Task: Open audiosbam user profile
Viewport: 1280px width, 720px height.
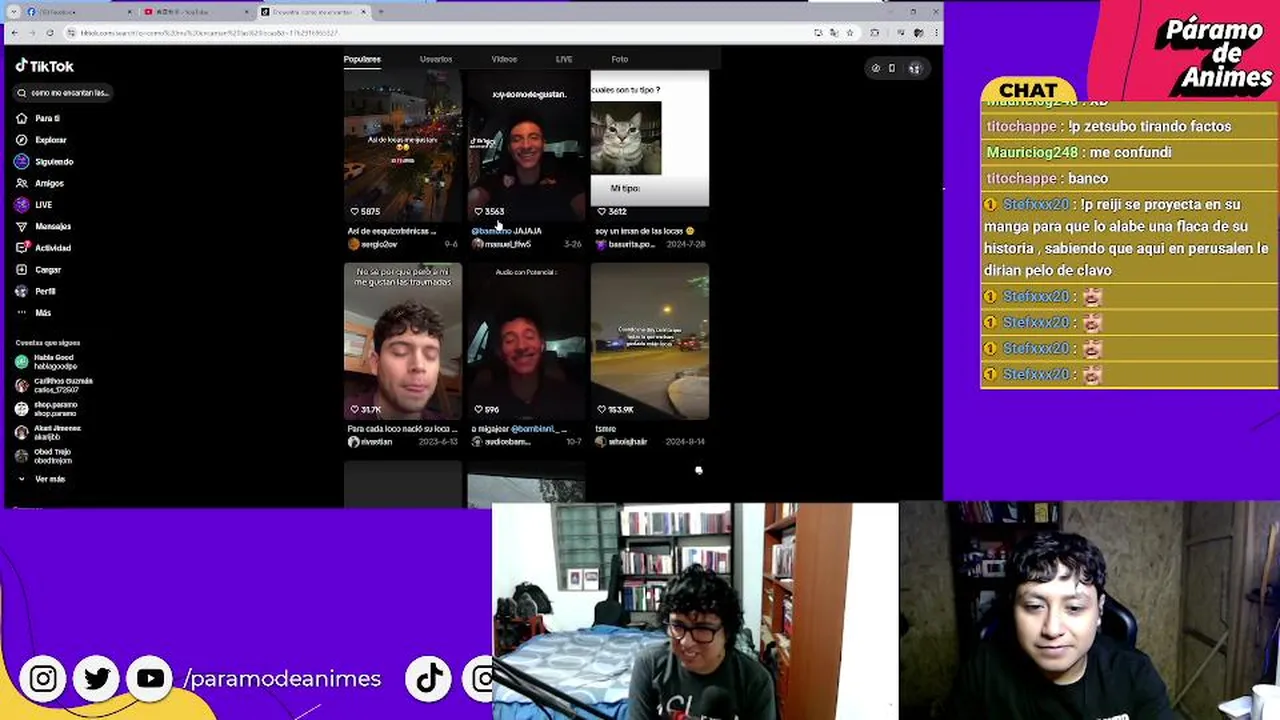Action: (x=502, y=442)
